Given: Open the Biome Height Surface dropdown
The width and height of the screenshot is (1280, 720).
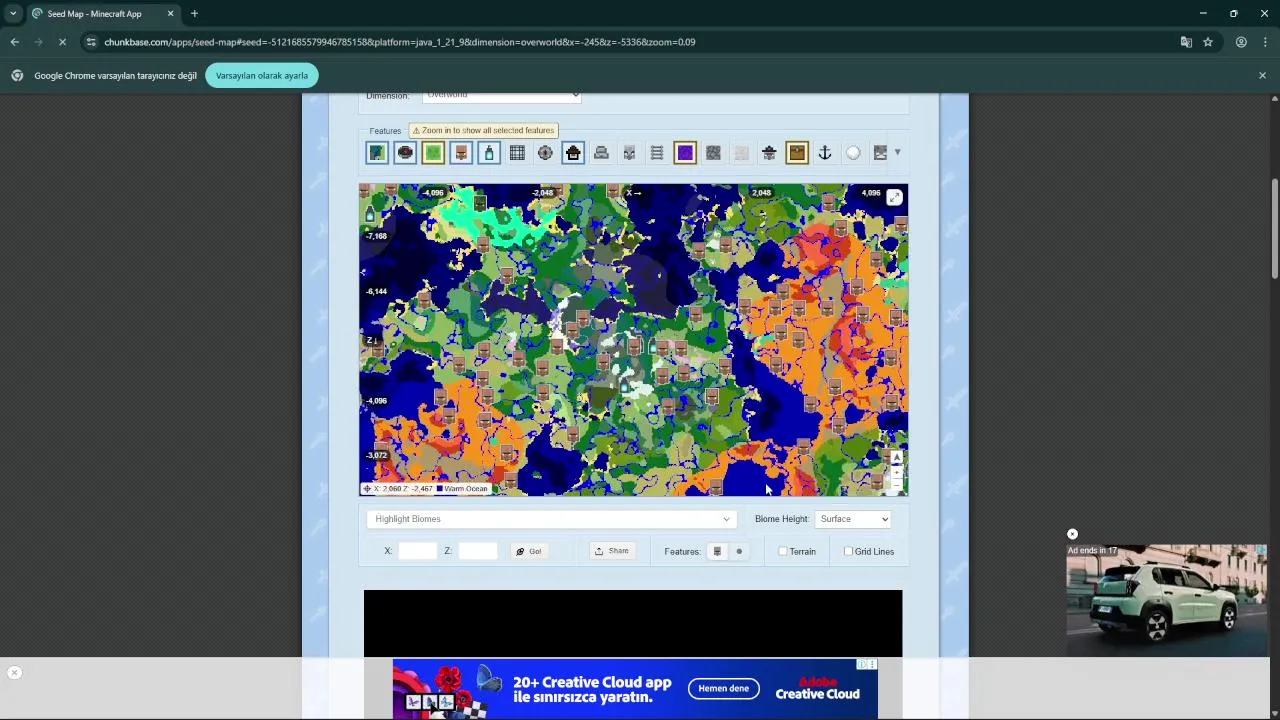Looking at the screenshot, I should coord(853,519).
